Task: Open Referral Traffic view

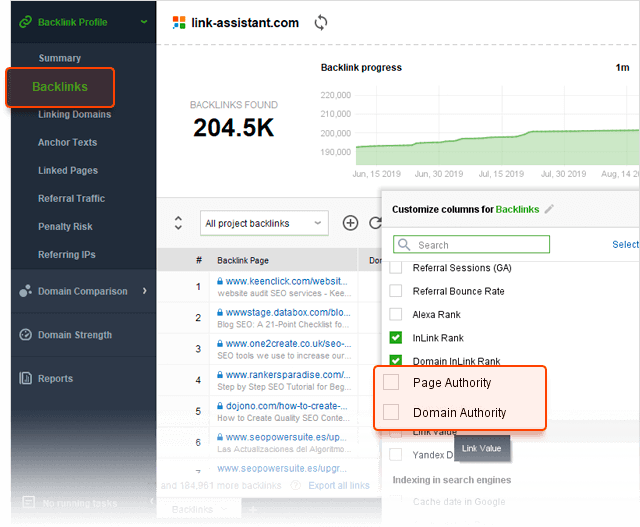Action: 71,198
